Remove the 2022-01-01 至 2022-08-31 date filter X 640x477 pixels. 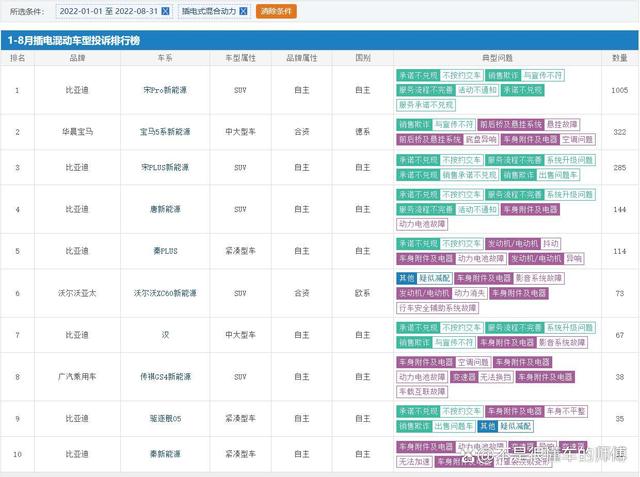point(165,11)
